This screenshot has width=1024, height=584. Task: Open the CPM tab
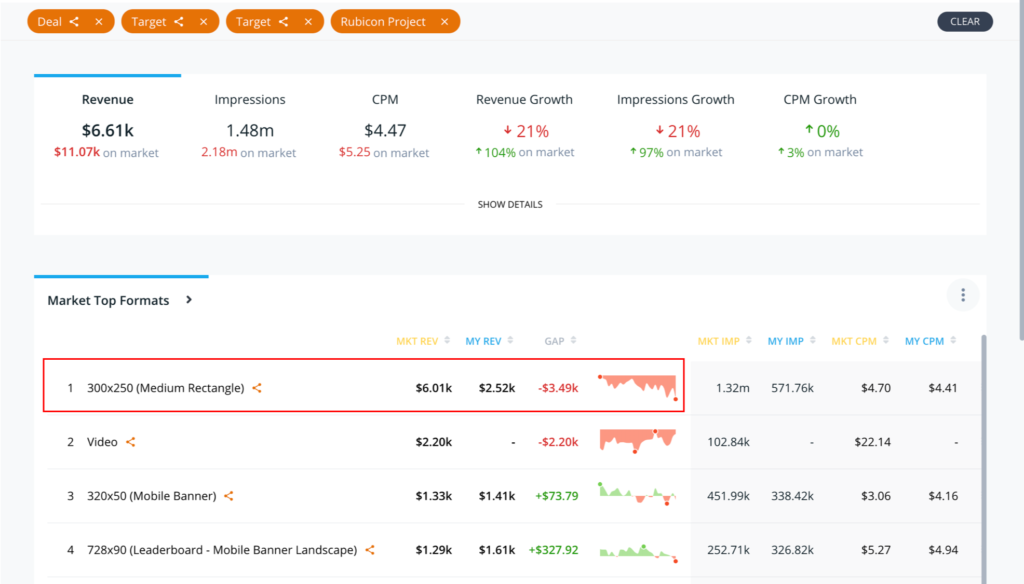tap(385, 99)
